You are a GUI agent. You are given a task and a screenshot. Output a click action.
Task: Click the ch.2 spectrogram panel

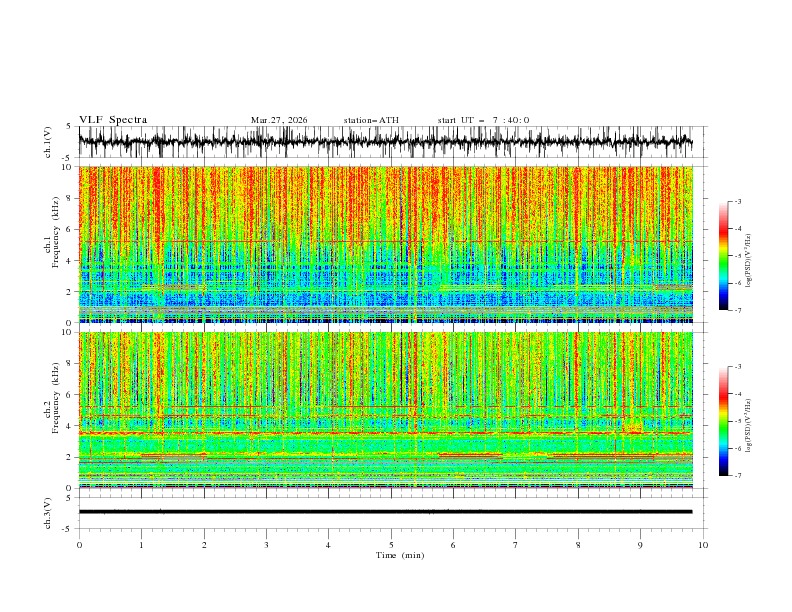coord(385,410)
